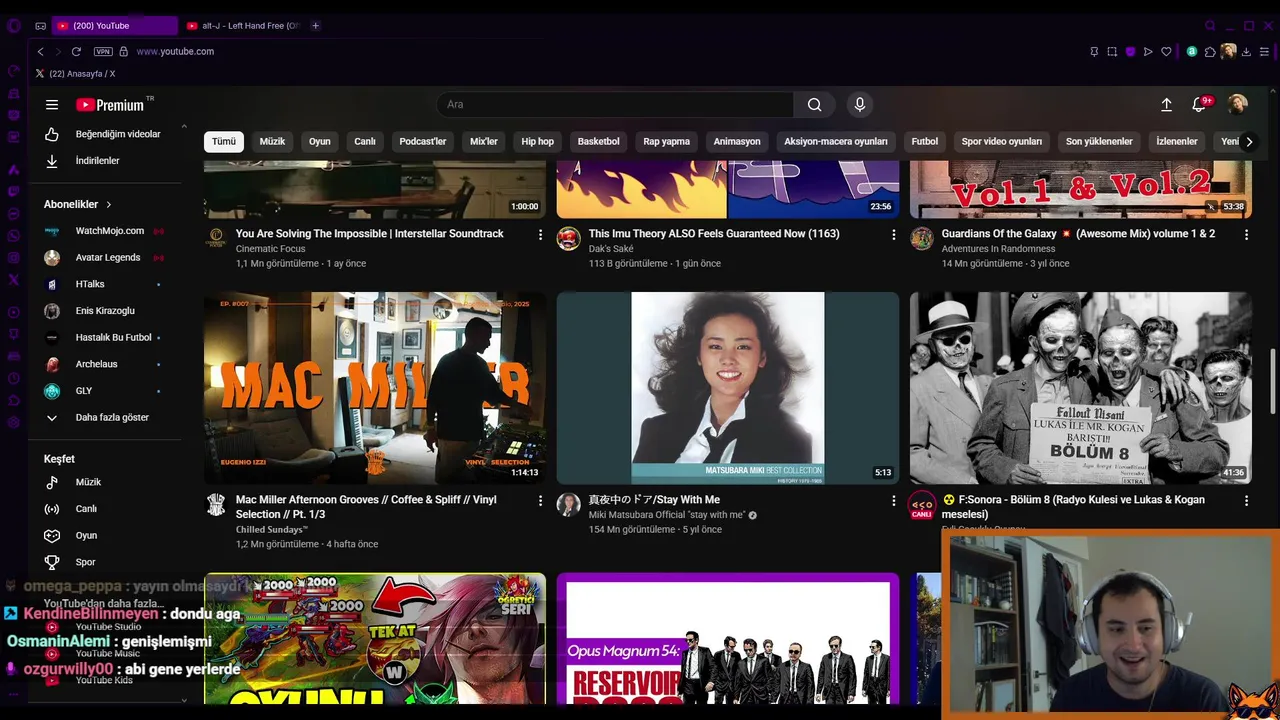Open Canlı under Keşfet
1280x720 pixels.
click(105, 508)
